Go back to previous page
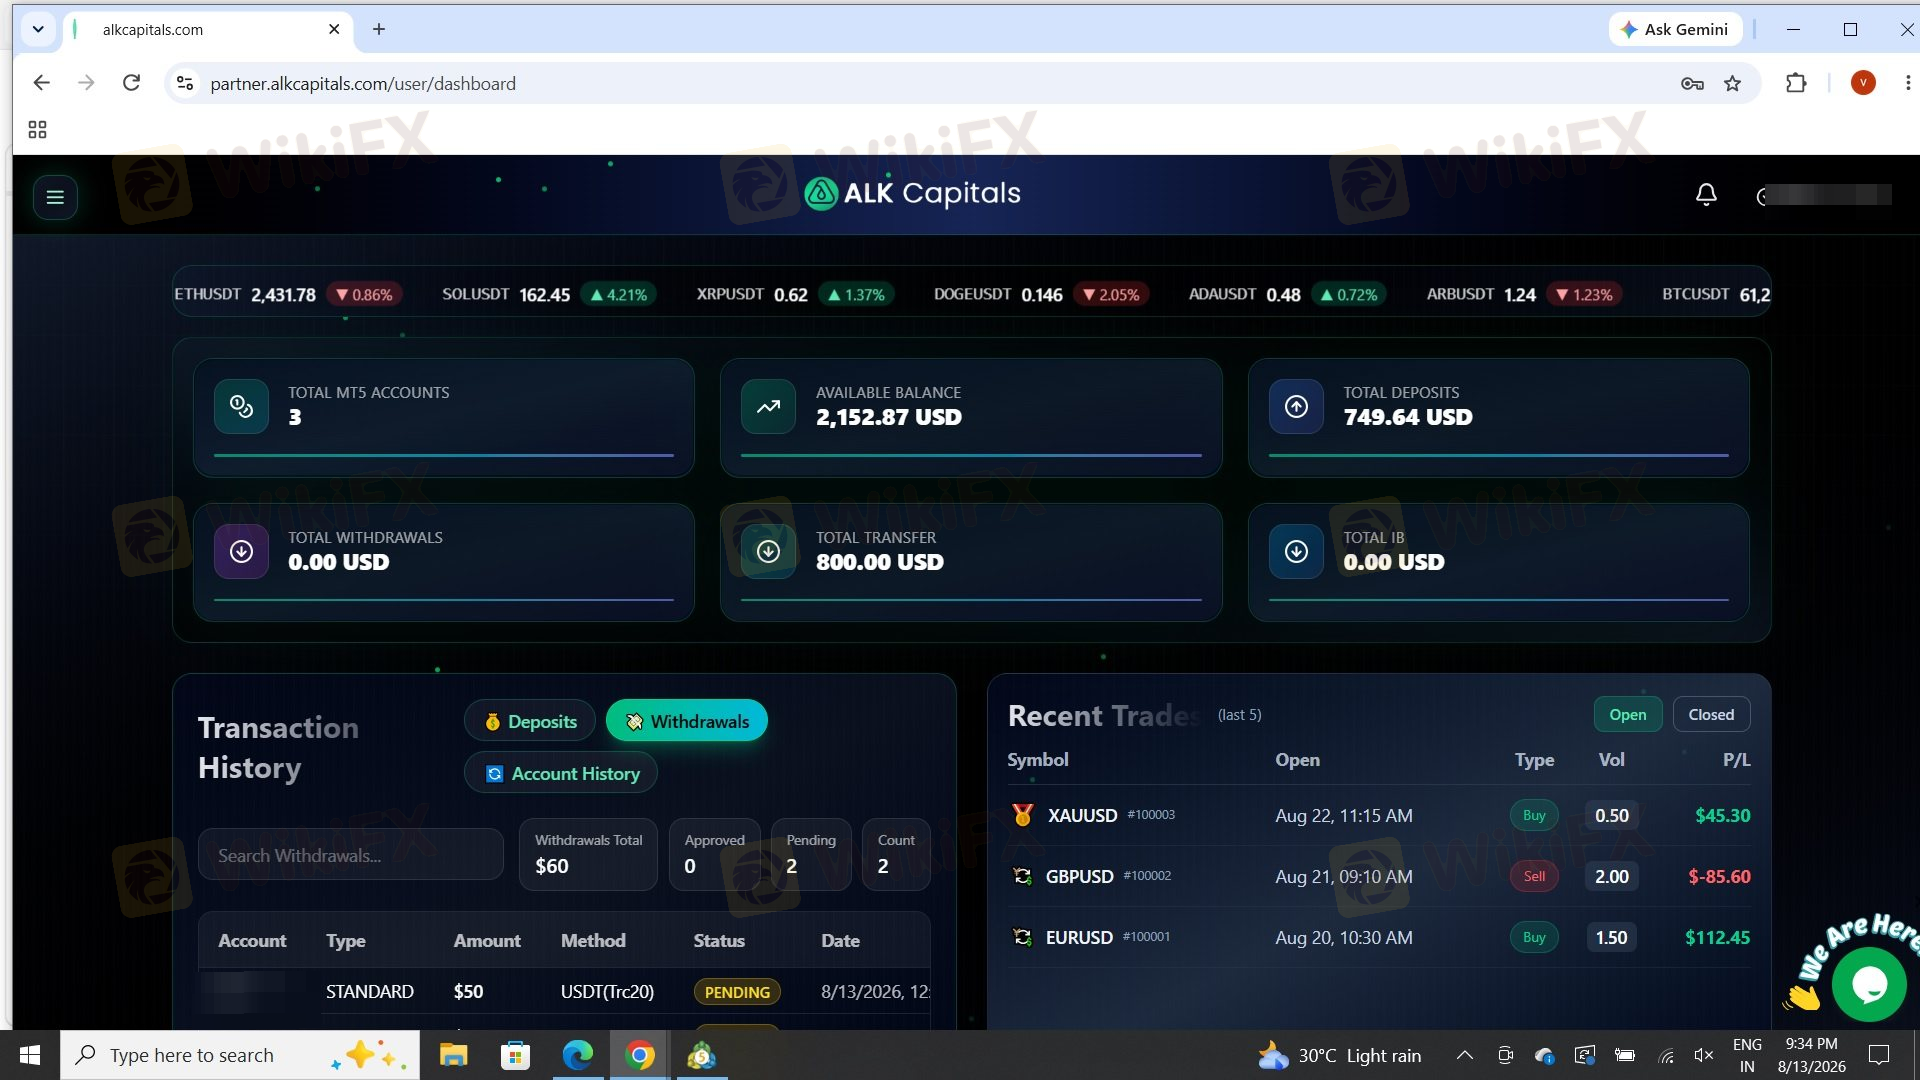This screenshot has width=1920, height=1080. click(41, 83)
